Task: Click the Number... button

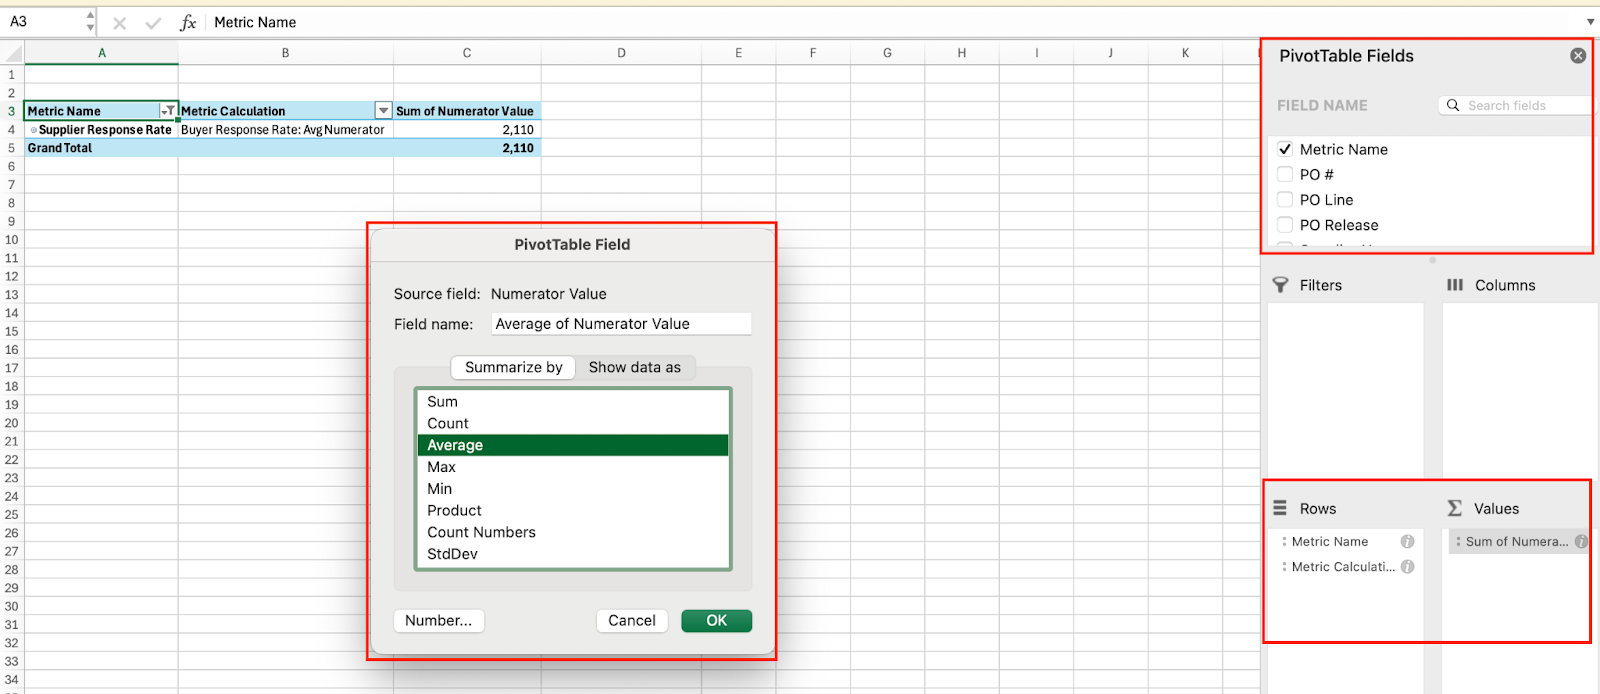Action: 439,621
